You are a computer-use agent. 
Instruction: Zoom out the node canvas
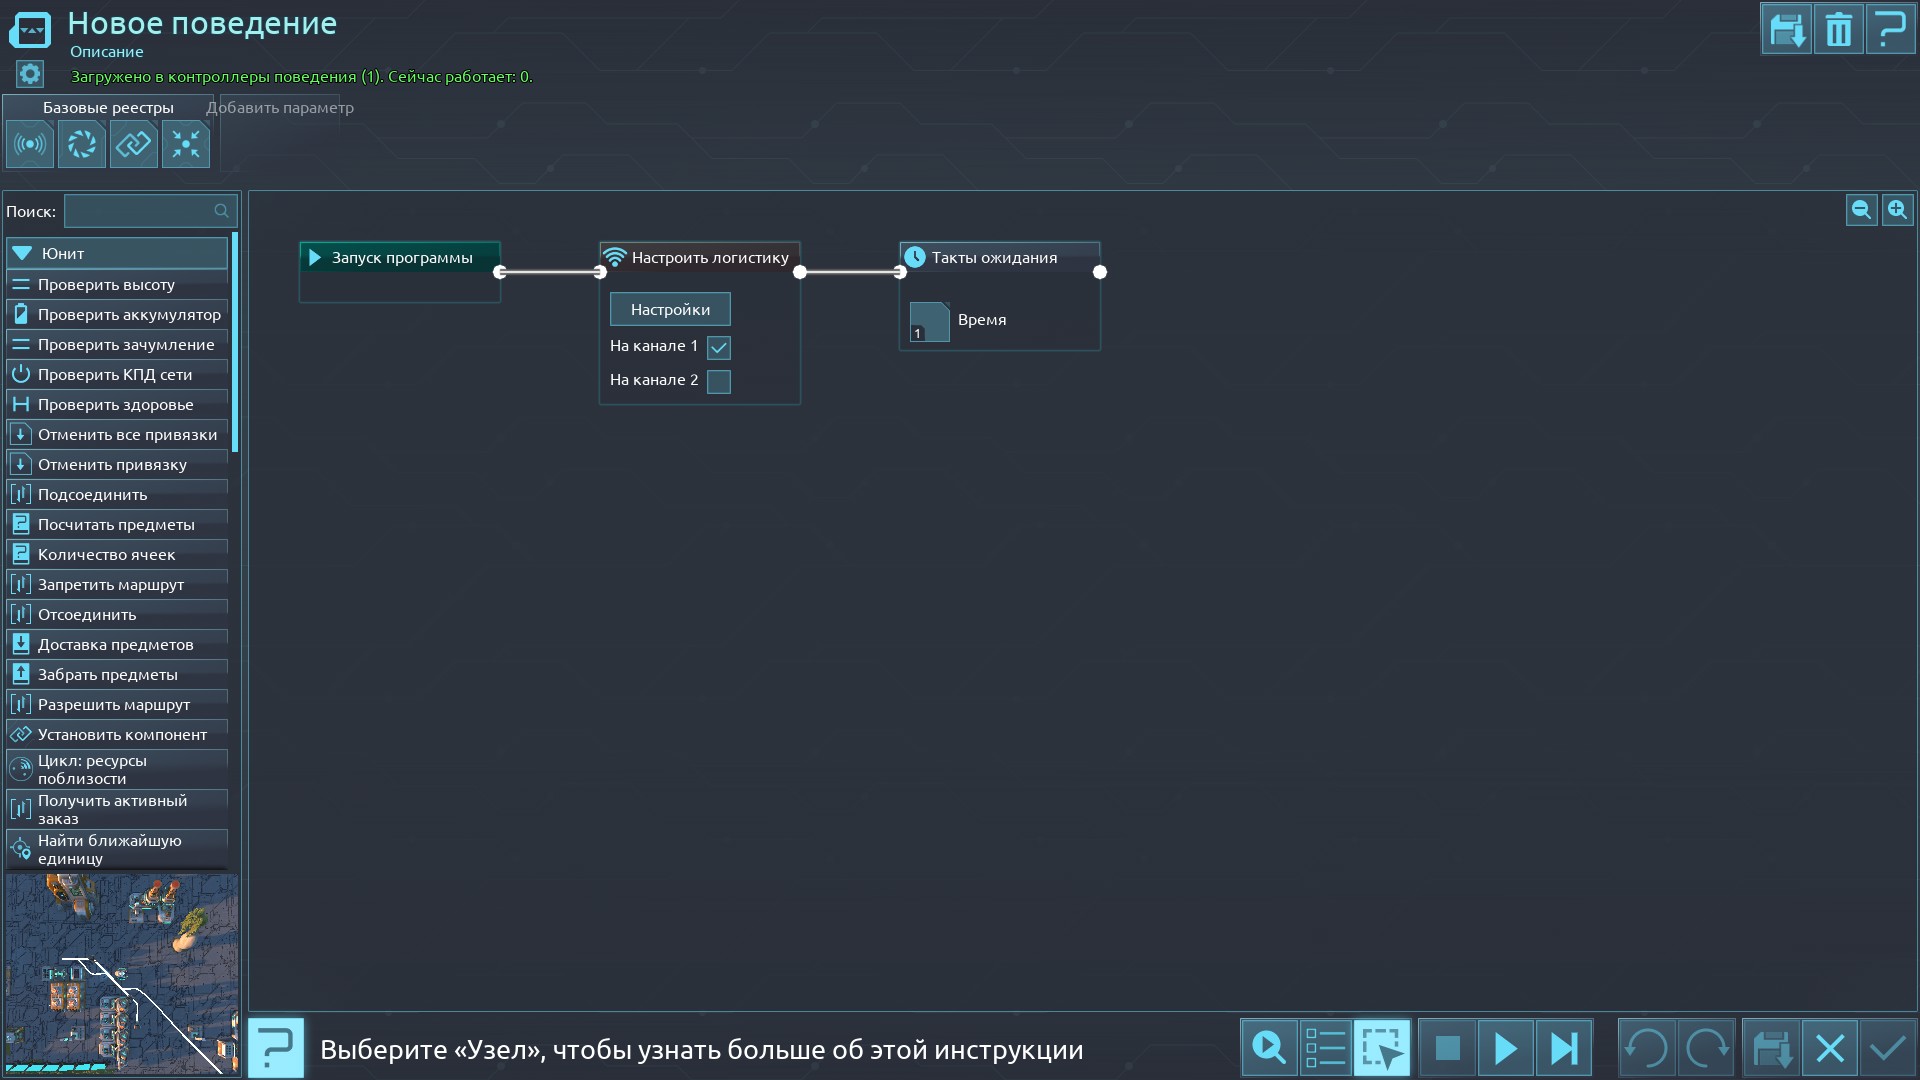click(1861, 210)
